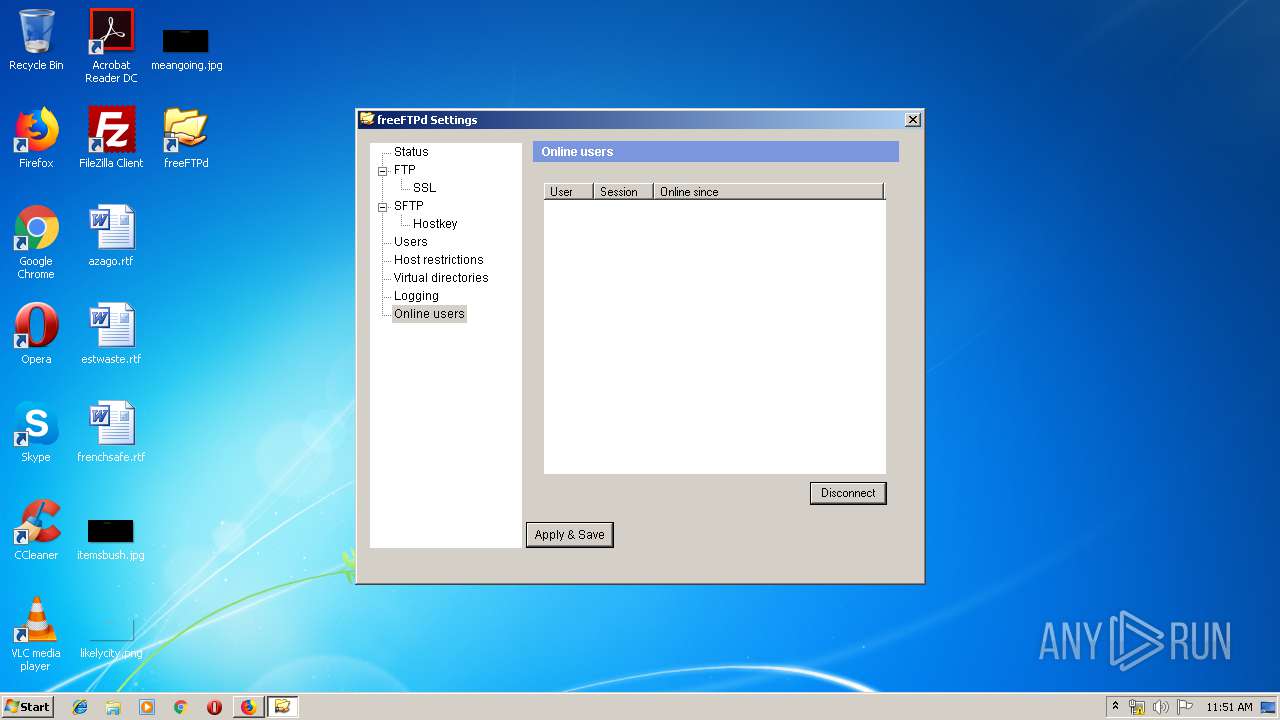Open Internet Explorer in the taskbar
Image resolution: width=1280 pixels, height=720 pixels.
[80, 707]
